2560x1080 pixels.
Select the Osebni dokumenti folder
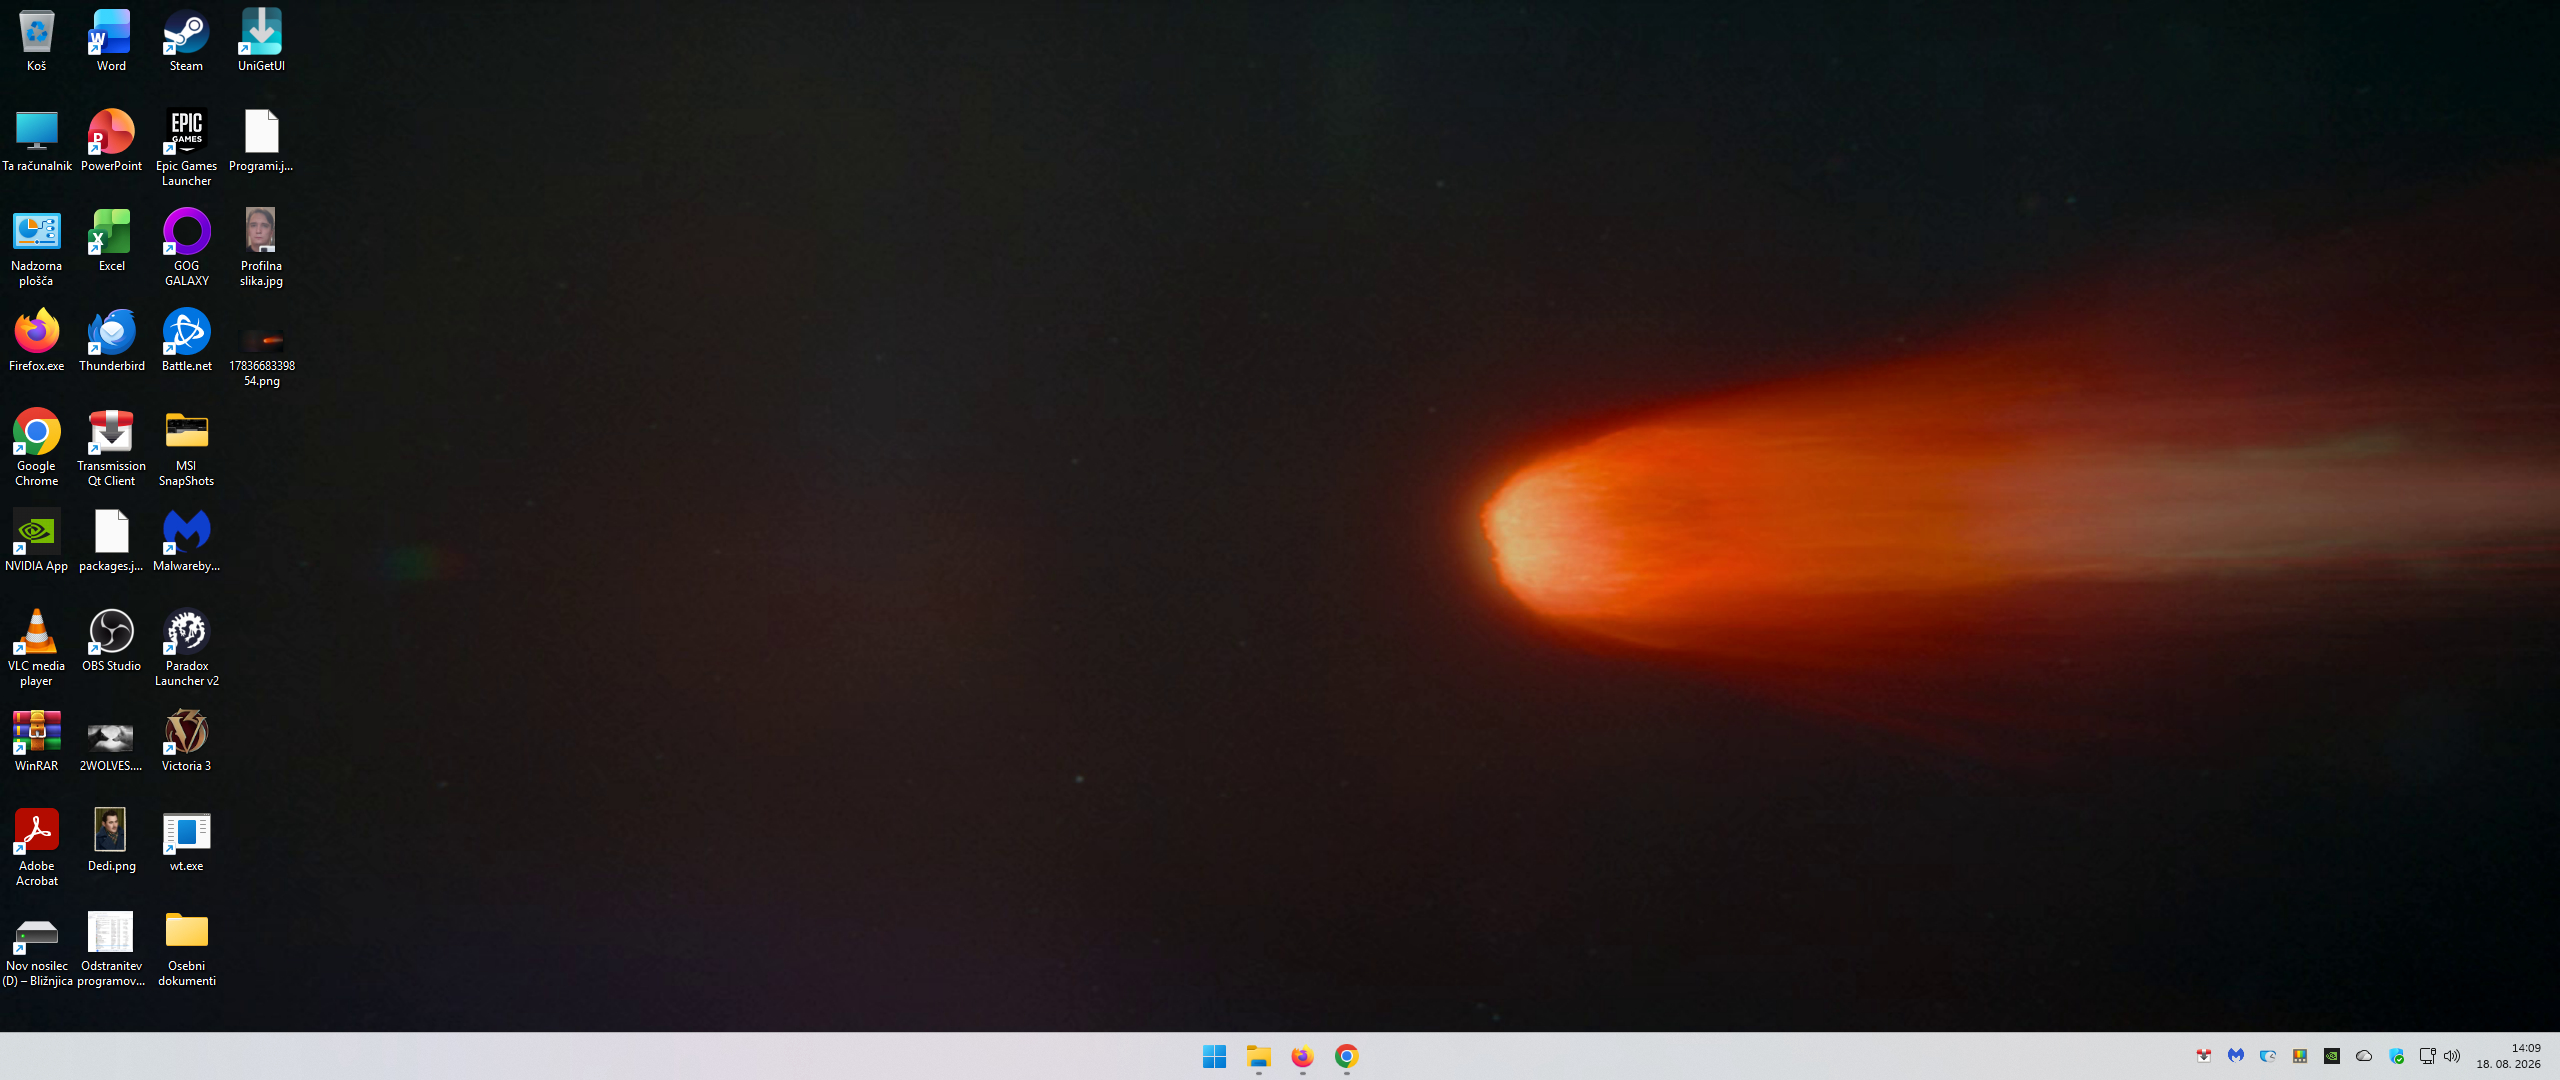coord(186,947)
